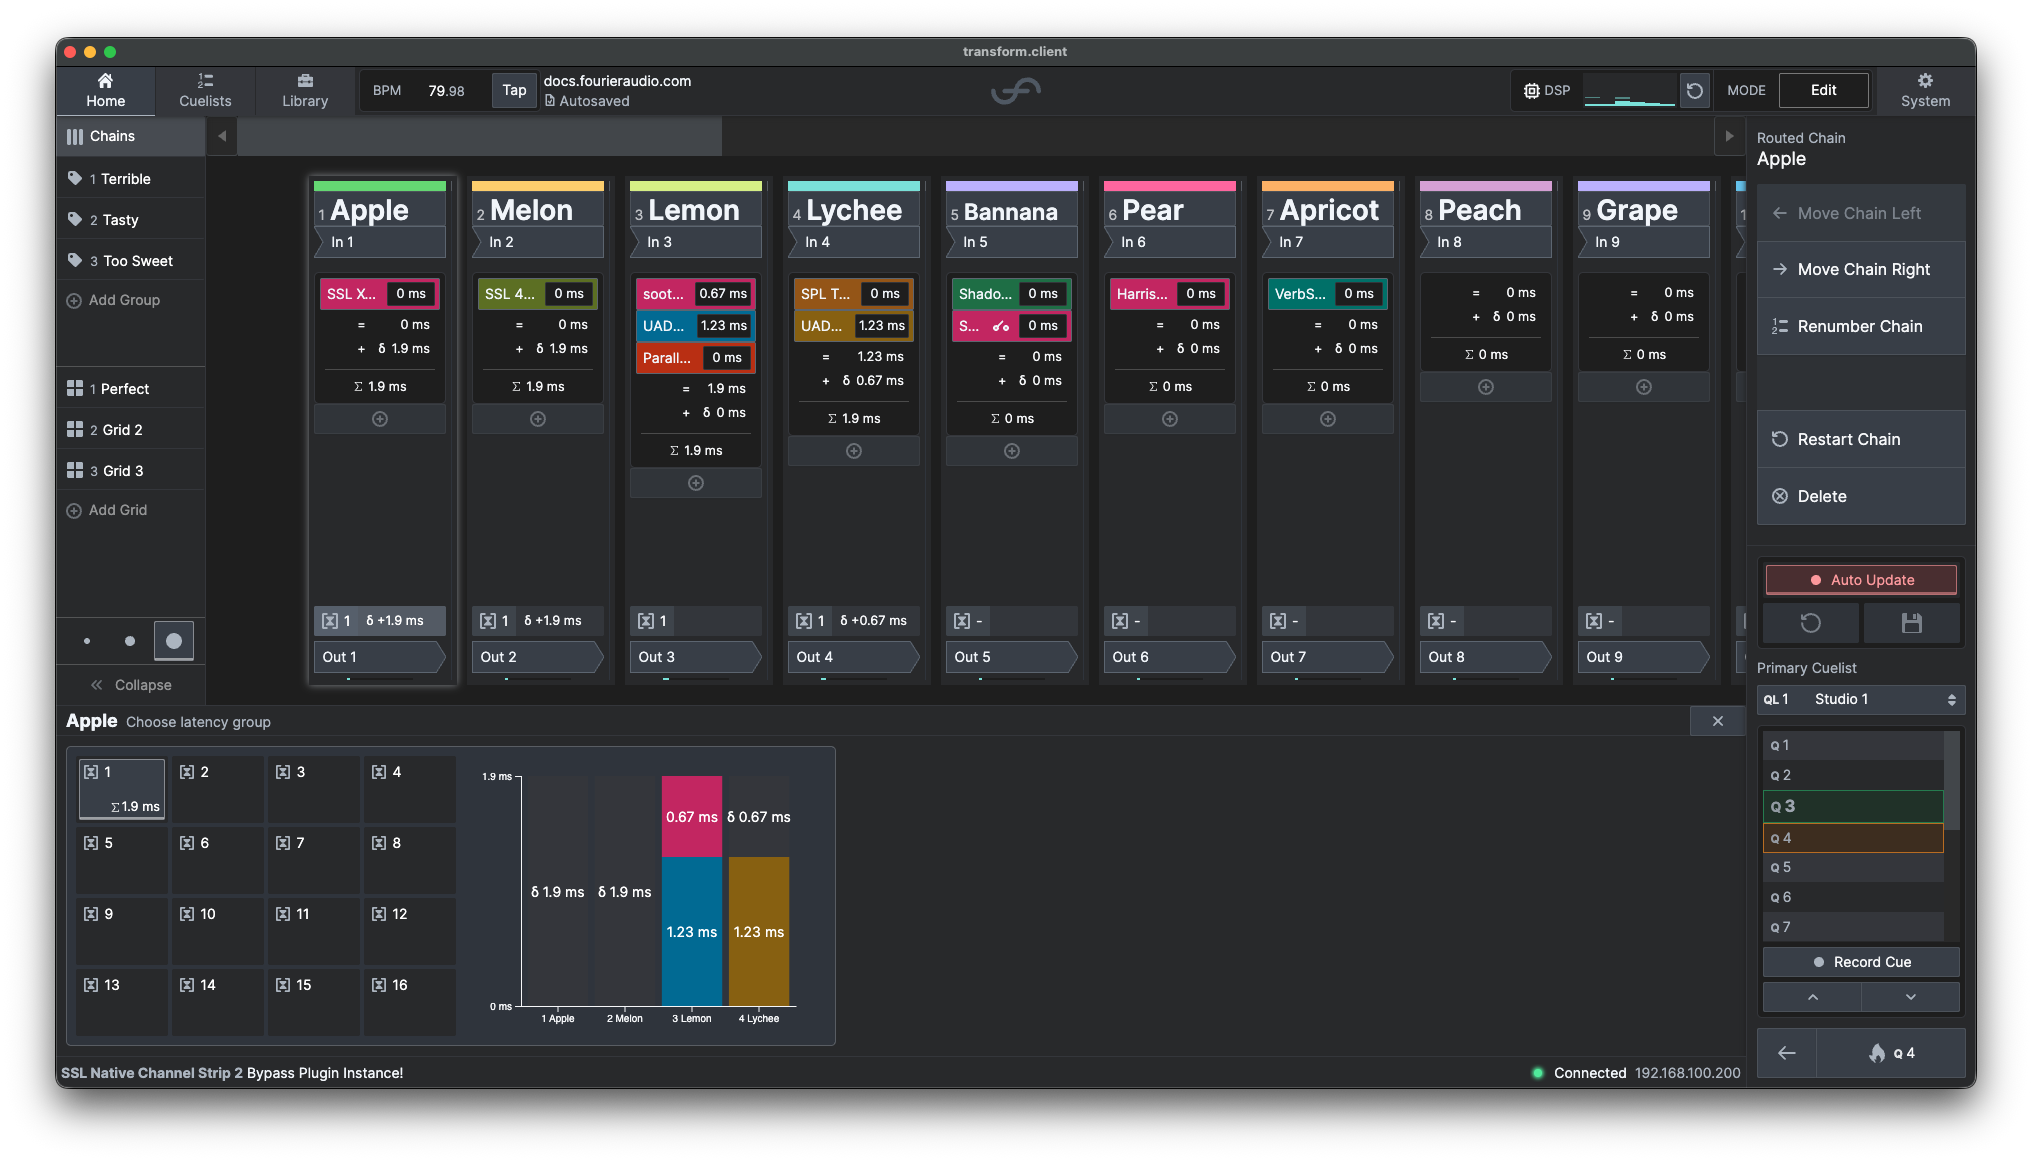Image resolution: width=2032 pixels, height=1162 pixels.
Task: Open the Cuelists tab
Action: pyautogui.click(x=205, y=90)
